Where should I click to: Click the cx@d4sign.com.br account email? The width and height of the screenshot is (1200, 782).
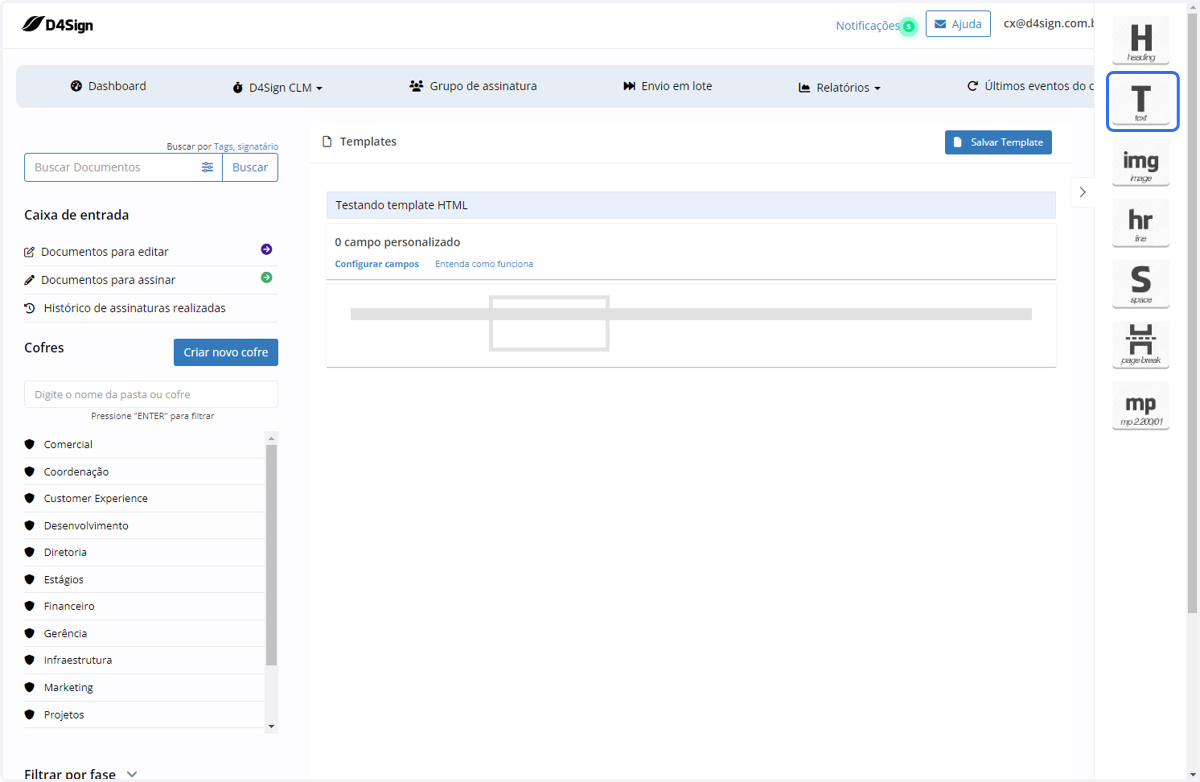pyautogui.click(x=1048, y=23)
